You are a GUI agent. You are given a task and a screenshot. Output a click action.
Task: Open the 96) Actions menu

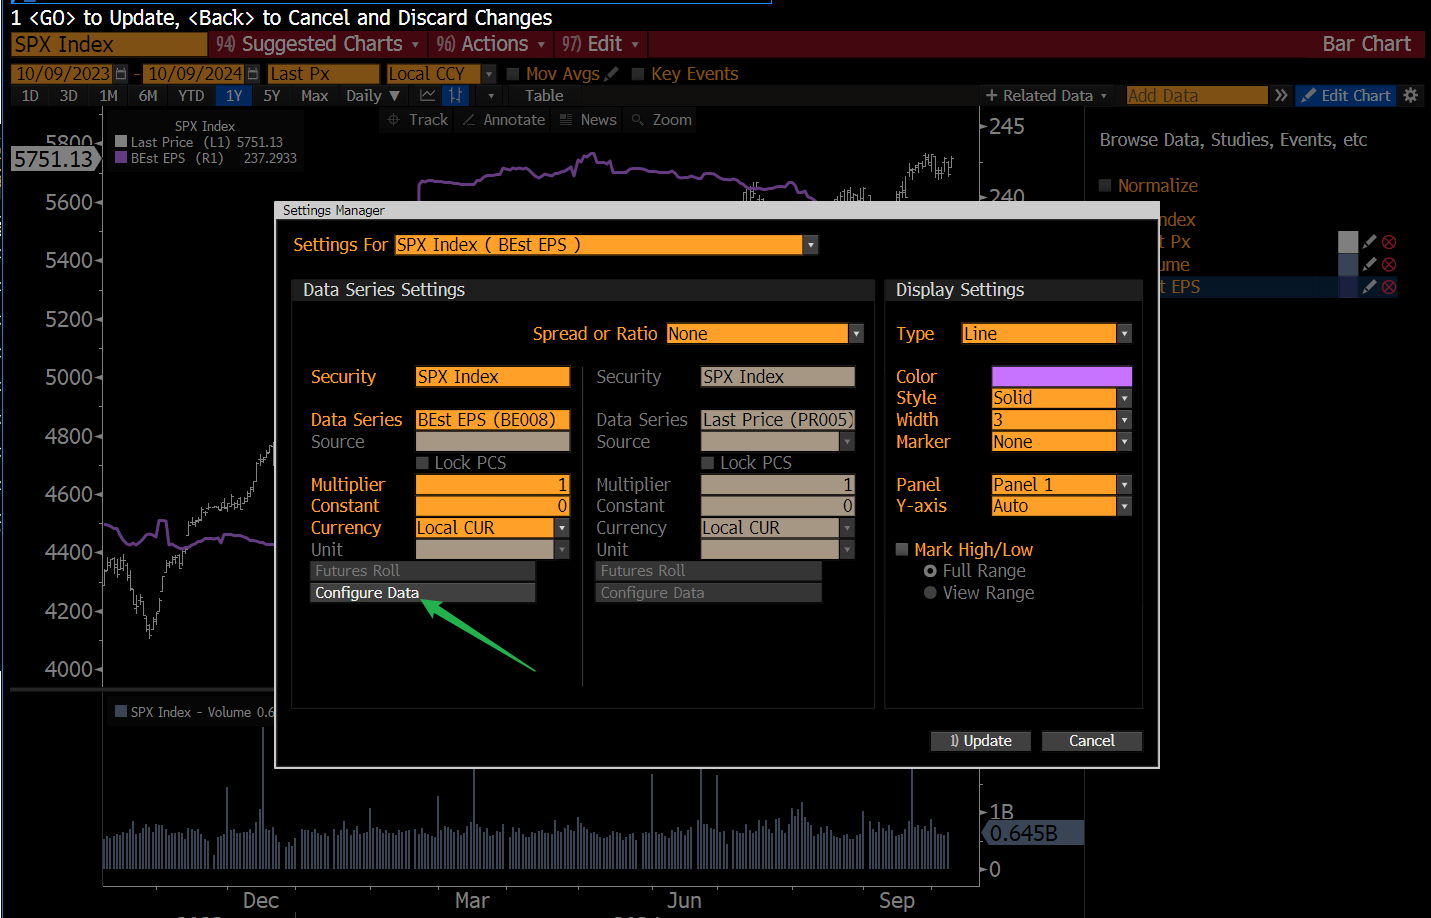click(490, 44)
